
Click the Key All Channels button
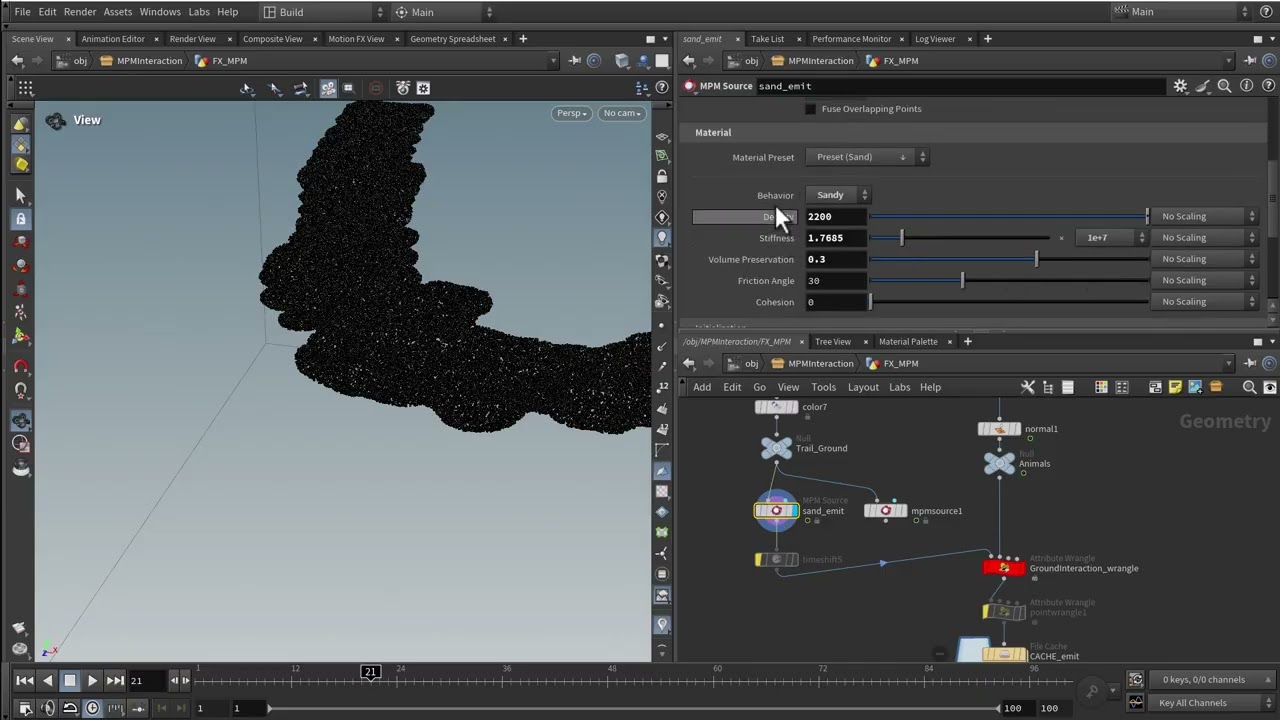[x=1192, y=703]
